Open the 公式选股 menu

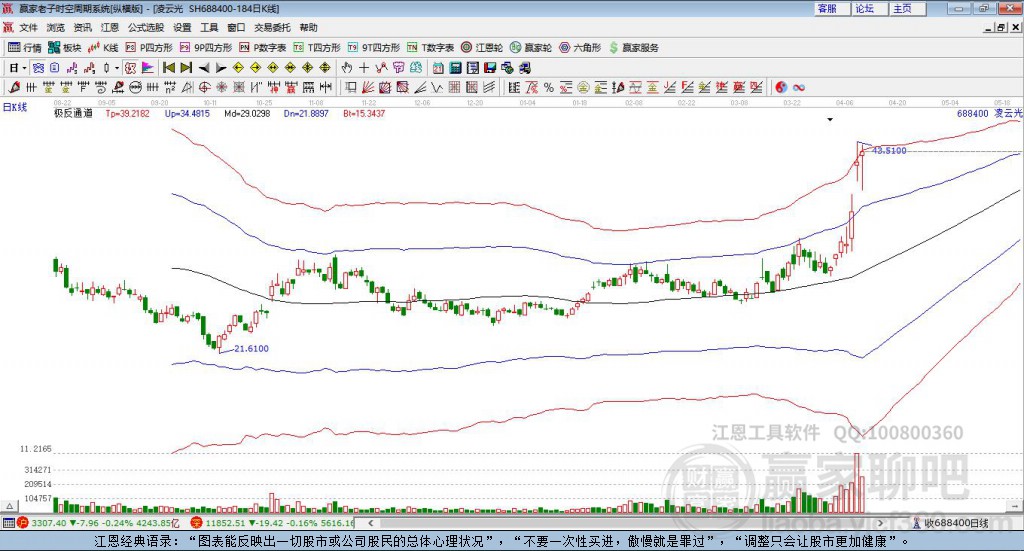click(x=146, y=27)
